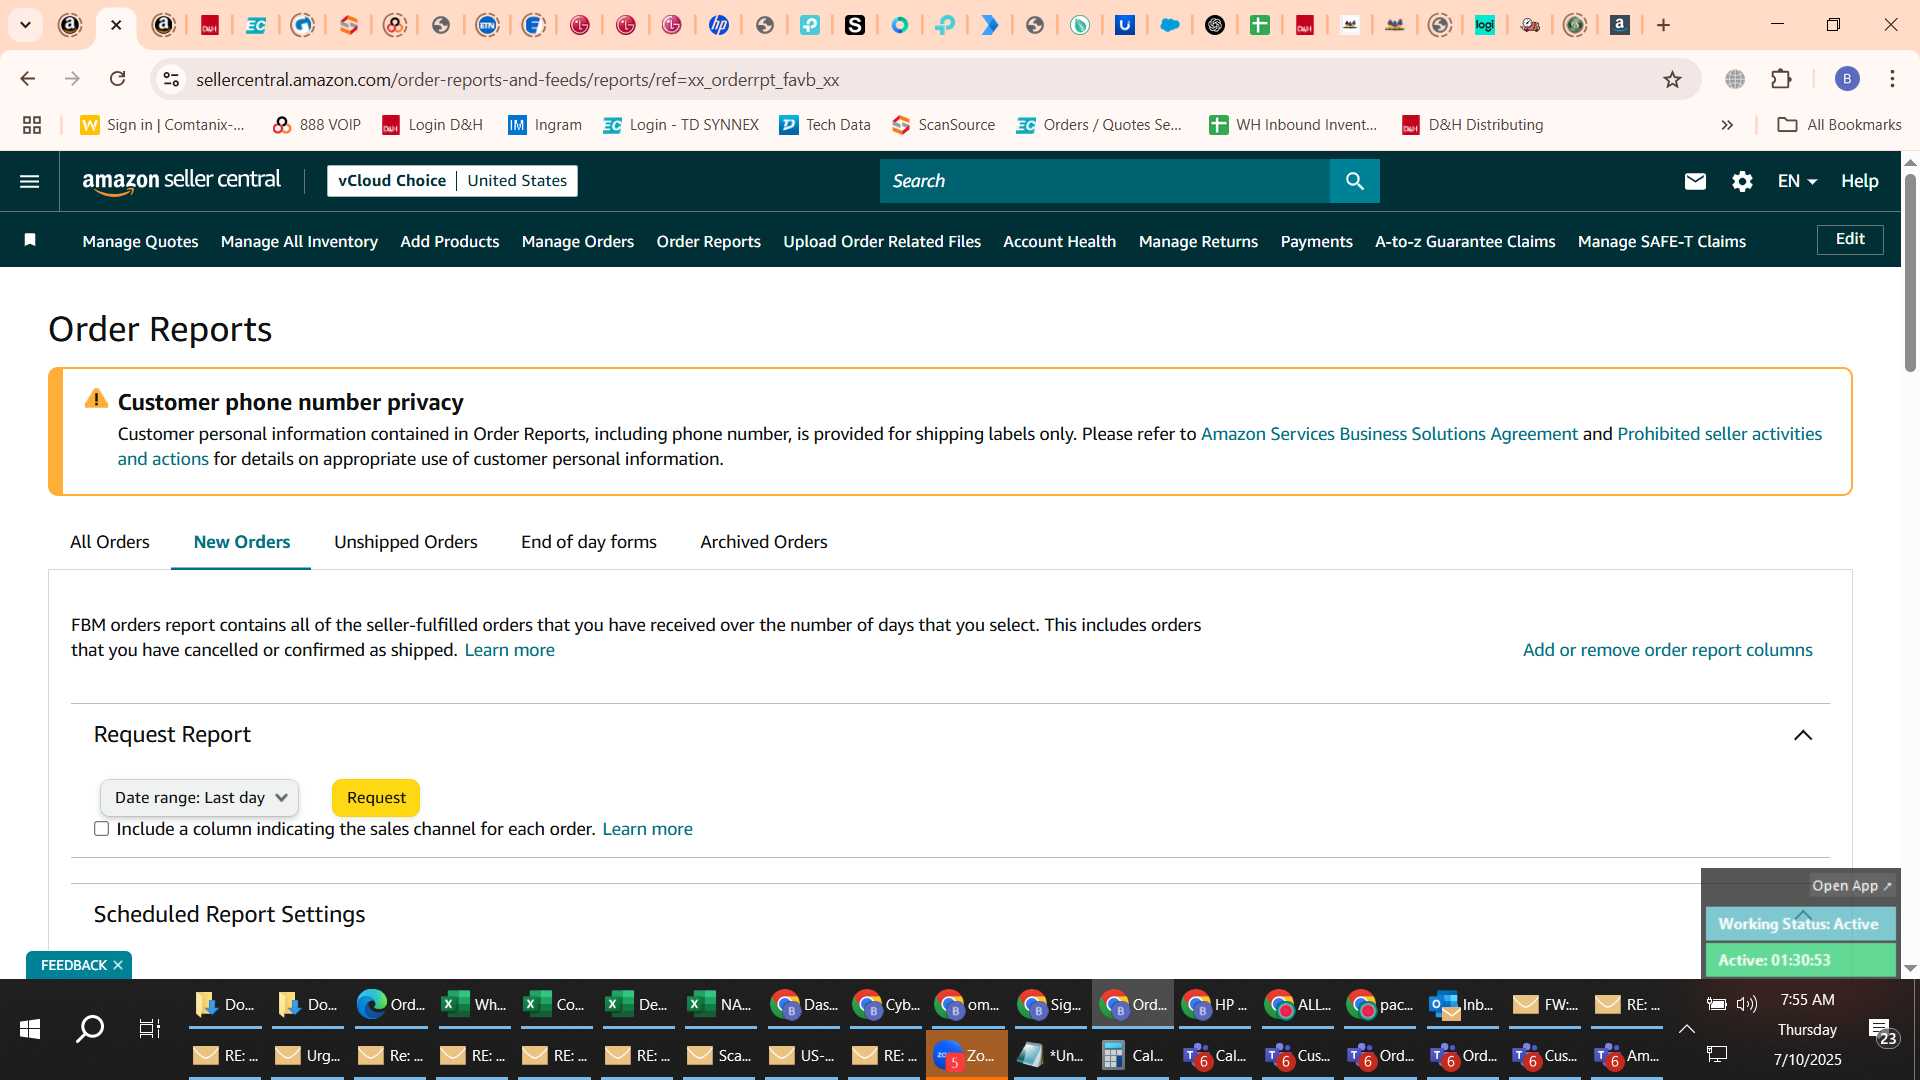
Task: Open the End of day forms tab
Action: tap(589, 542)
